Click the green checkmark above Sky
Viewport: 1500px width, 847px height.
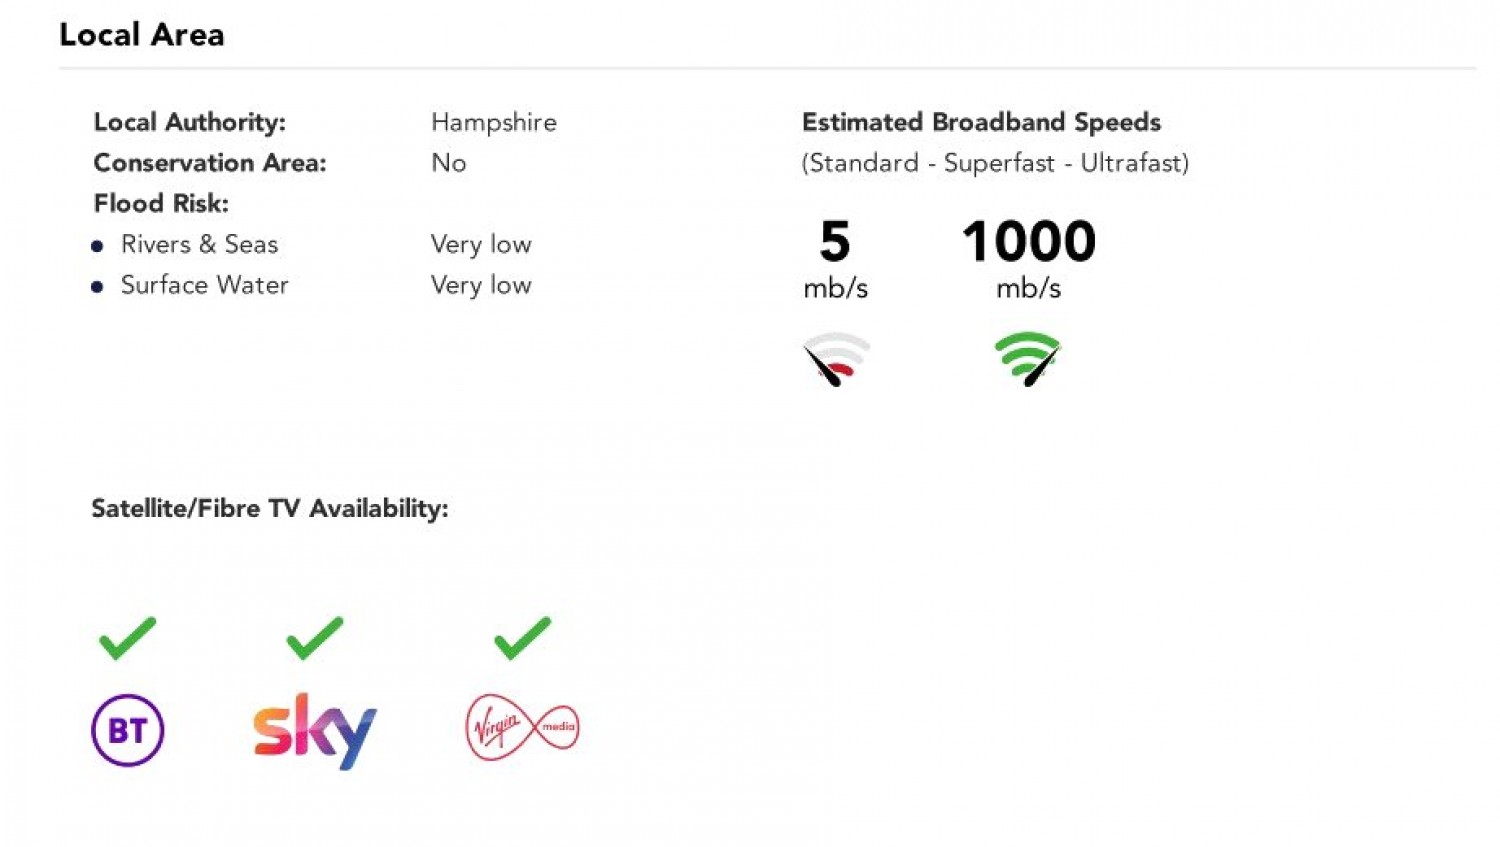coord(315,638)
